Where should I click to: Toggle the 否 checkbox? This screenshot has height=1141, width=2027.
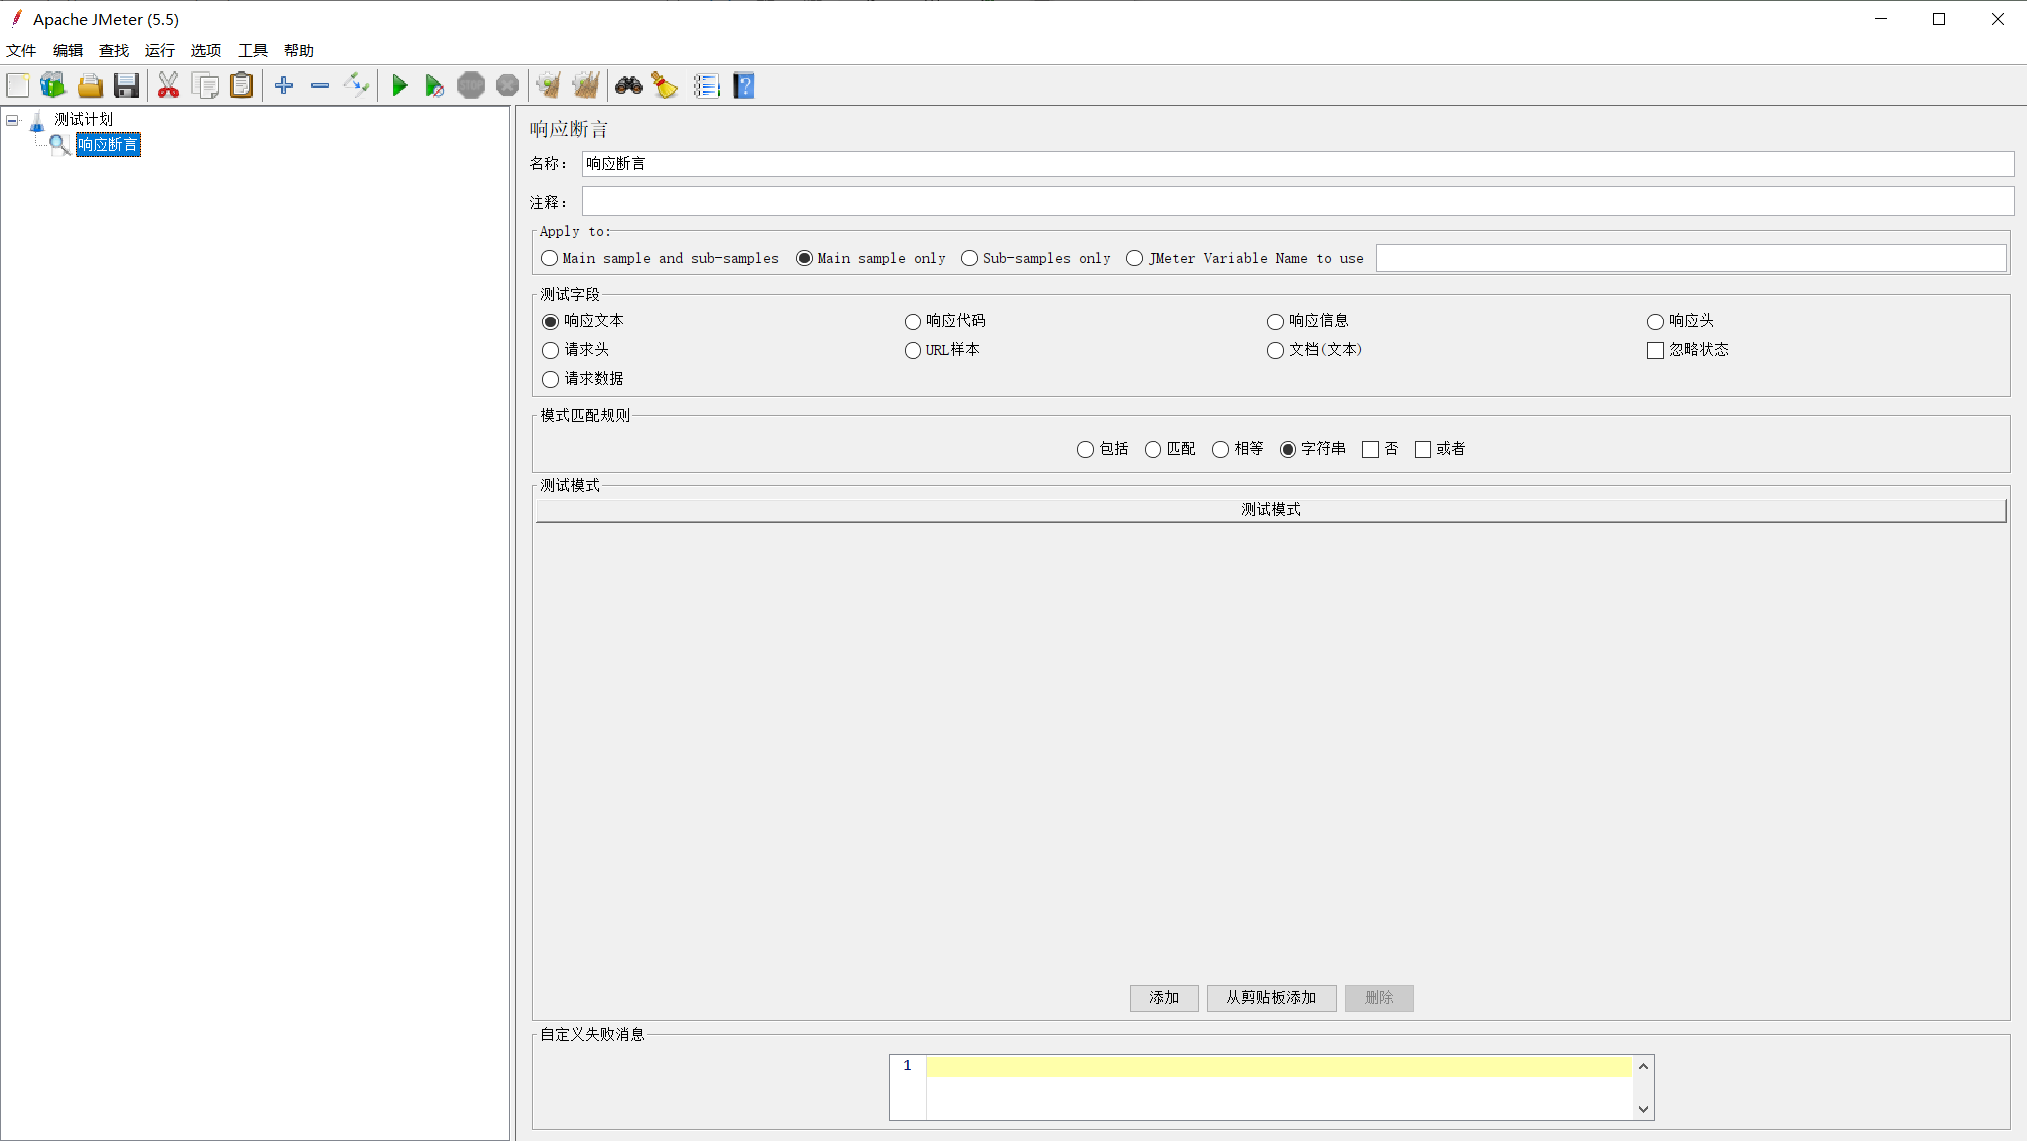(1370, 450)
